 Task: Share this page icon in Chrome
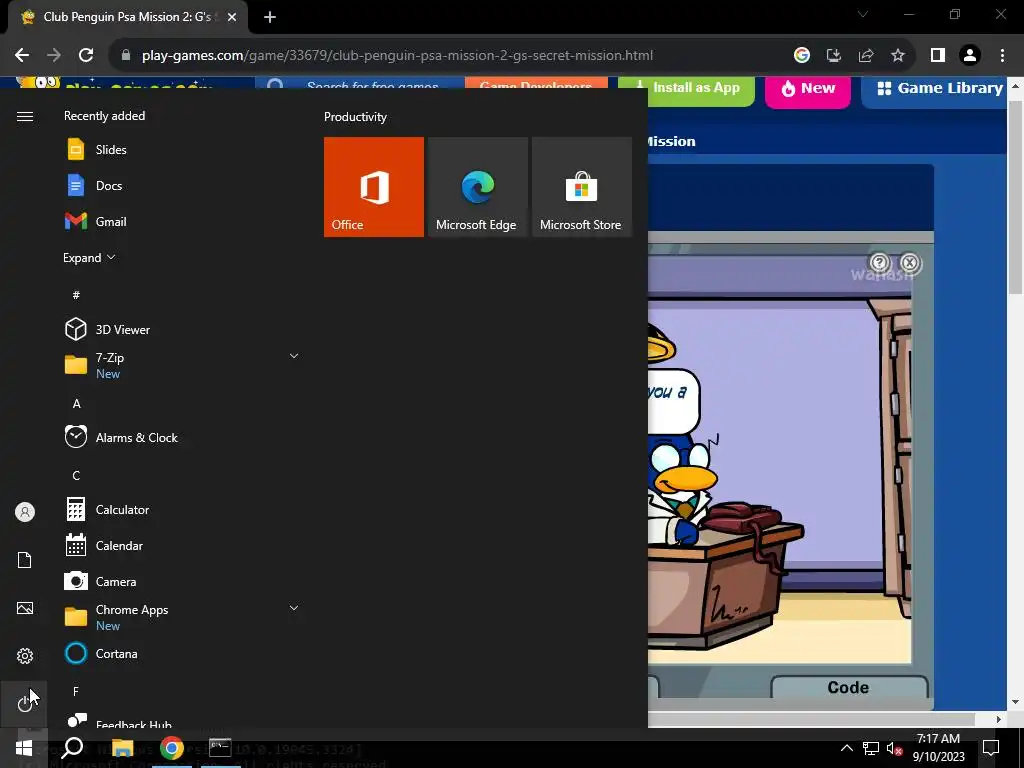point(866,56)
